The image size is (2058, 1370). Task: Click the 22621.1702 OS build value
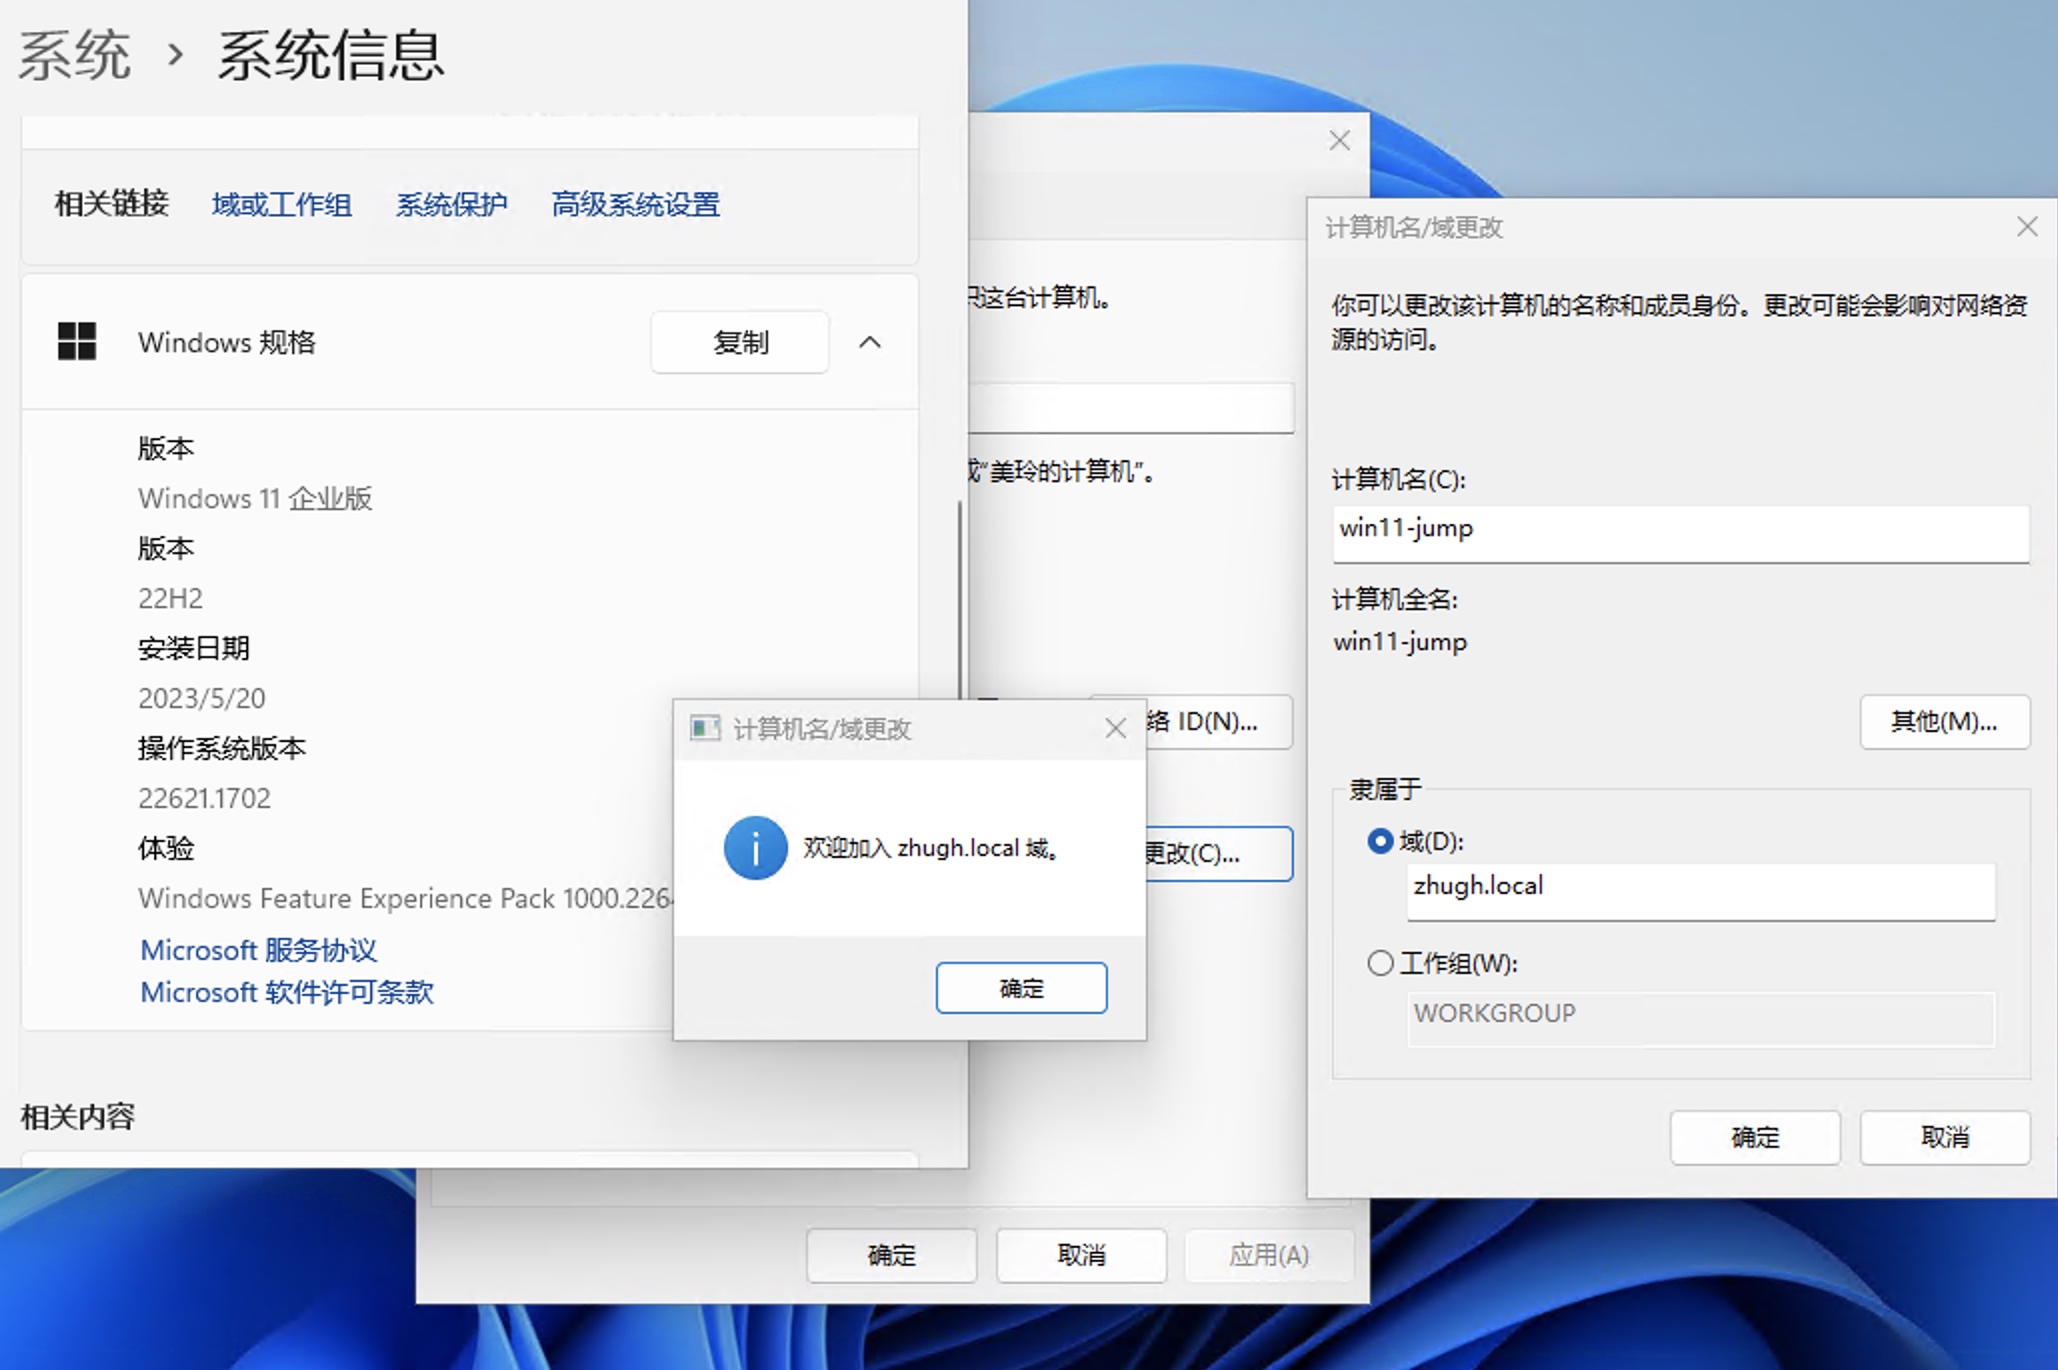(x=204, y=798)
